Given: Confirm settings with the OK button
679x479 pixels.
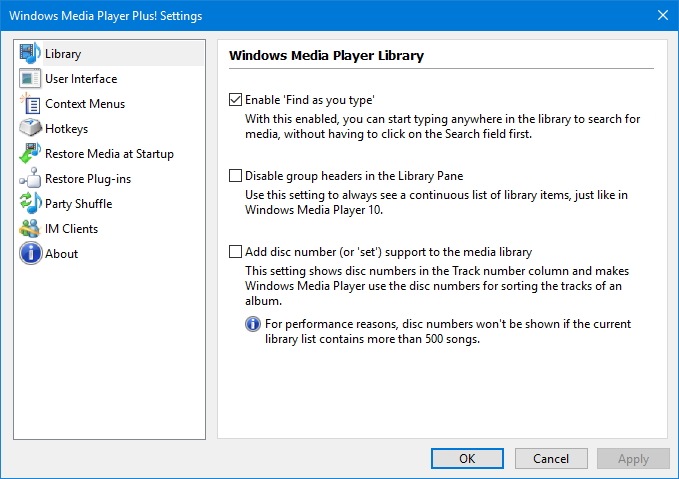Looking at the screenshot, I should point(467,458).
